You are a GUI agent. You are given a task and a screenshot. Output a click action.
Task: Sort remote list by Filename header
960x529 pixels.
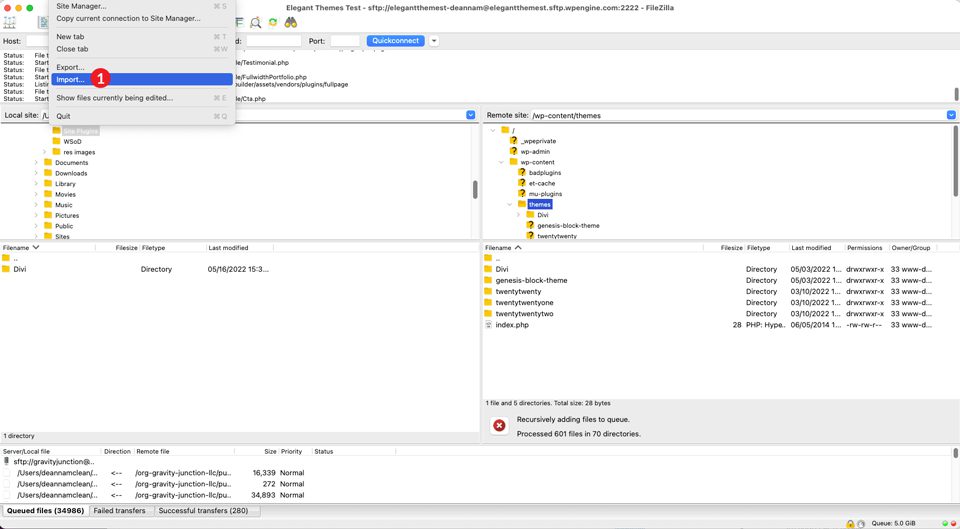point(594,248)
